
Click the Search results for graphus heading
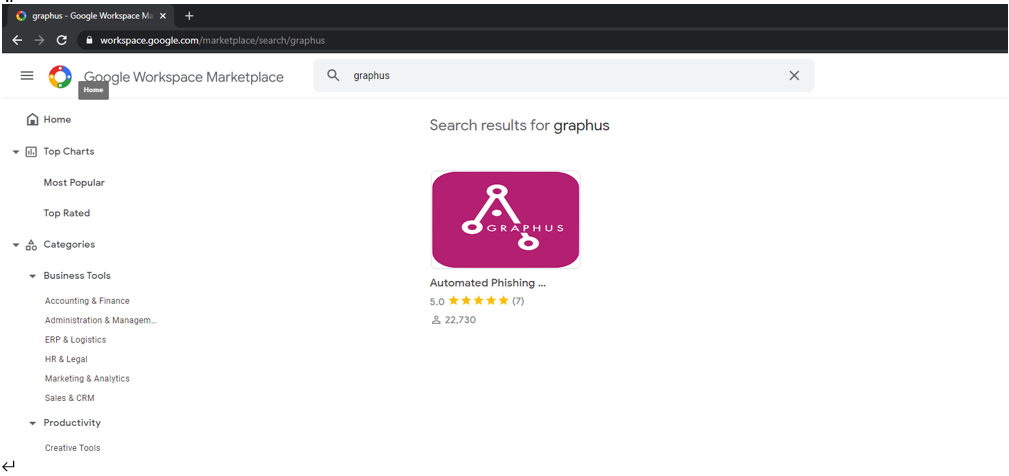[x=519, y=125]
